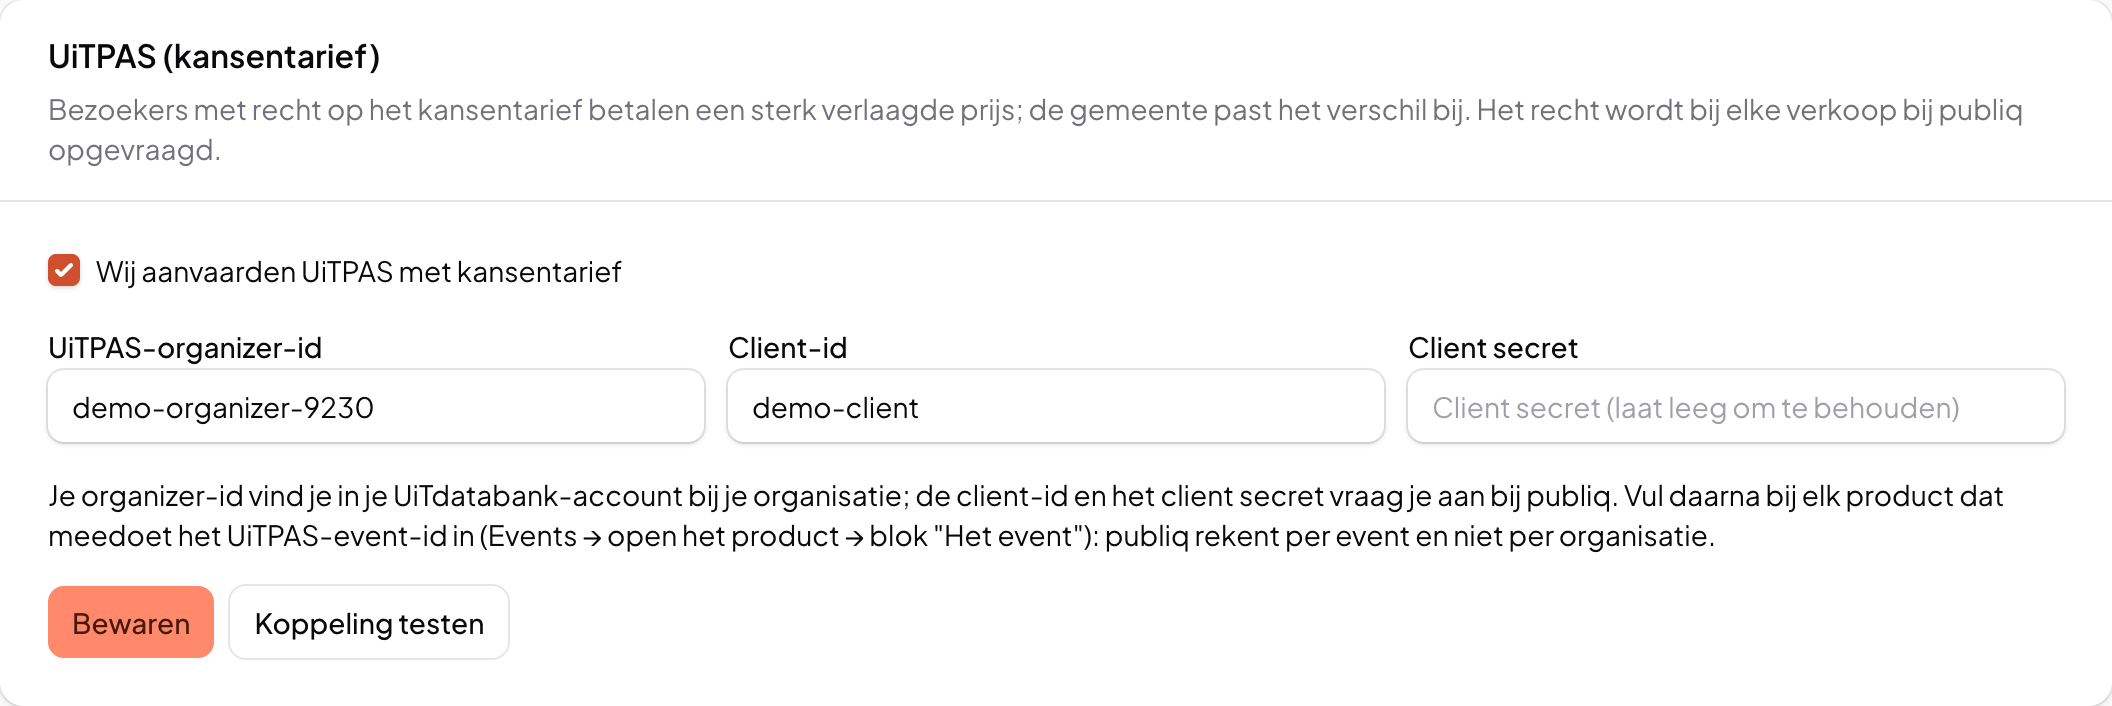Viewport: 2112px width, 706px height.
Task: Click the 'Wij aanvaarden UiTPAS met kansentarief' label
Action: 358,272
